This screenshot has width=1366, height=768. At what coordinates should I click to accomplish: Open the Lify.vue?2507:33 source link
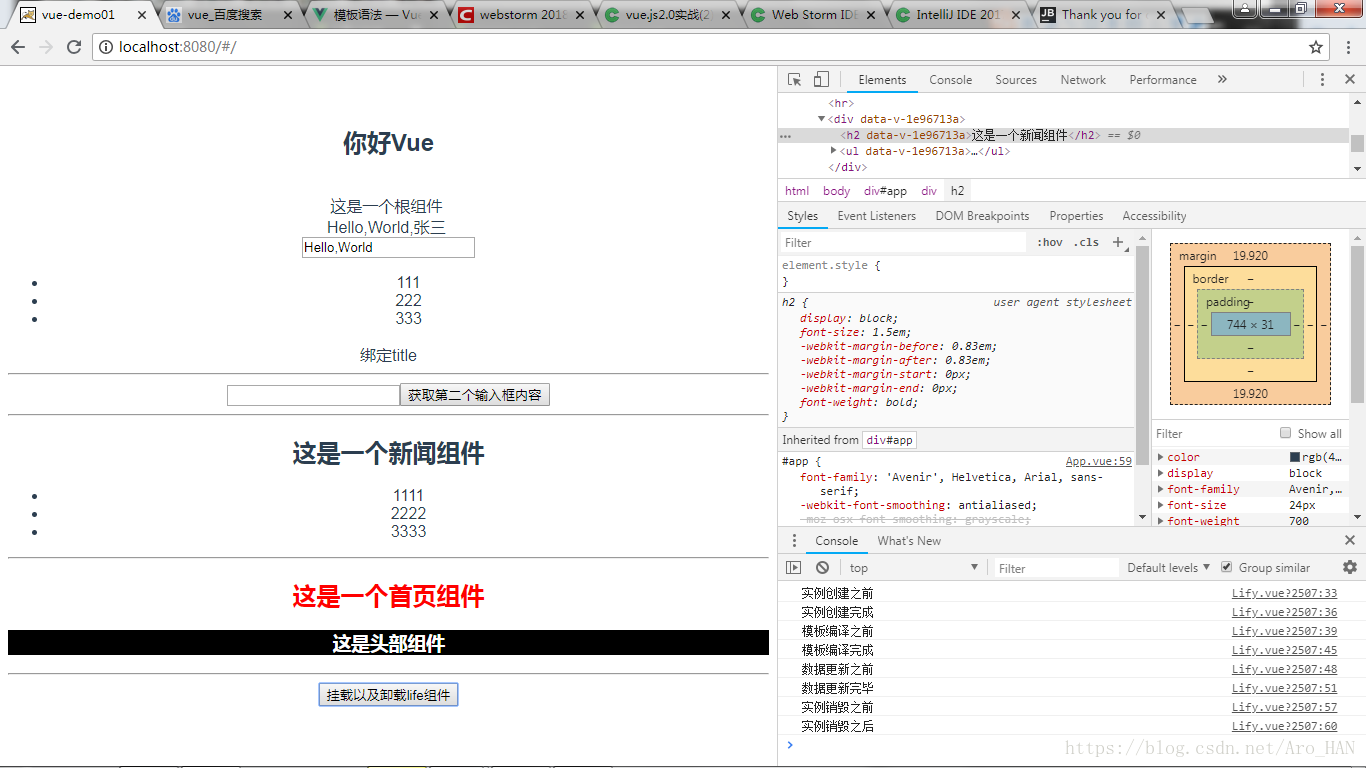point(1284,593)
